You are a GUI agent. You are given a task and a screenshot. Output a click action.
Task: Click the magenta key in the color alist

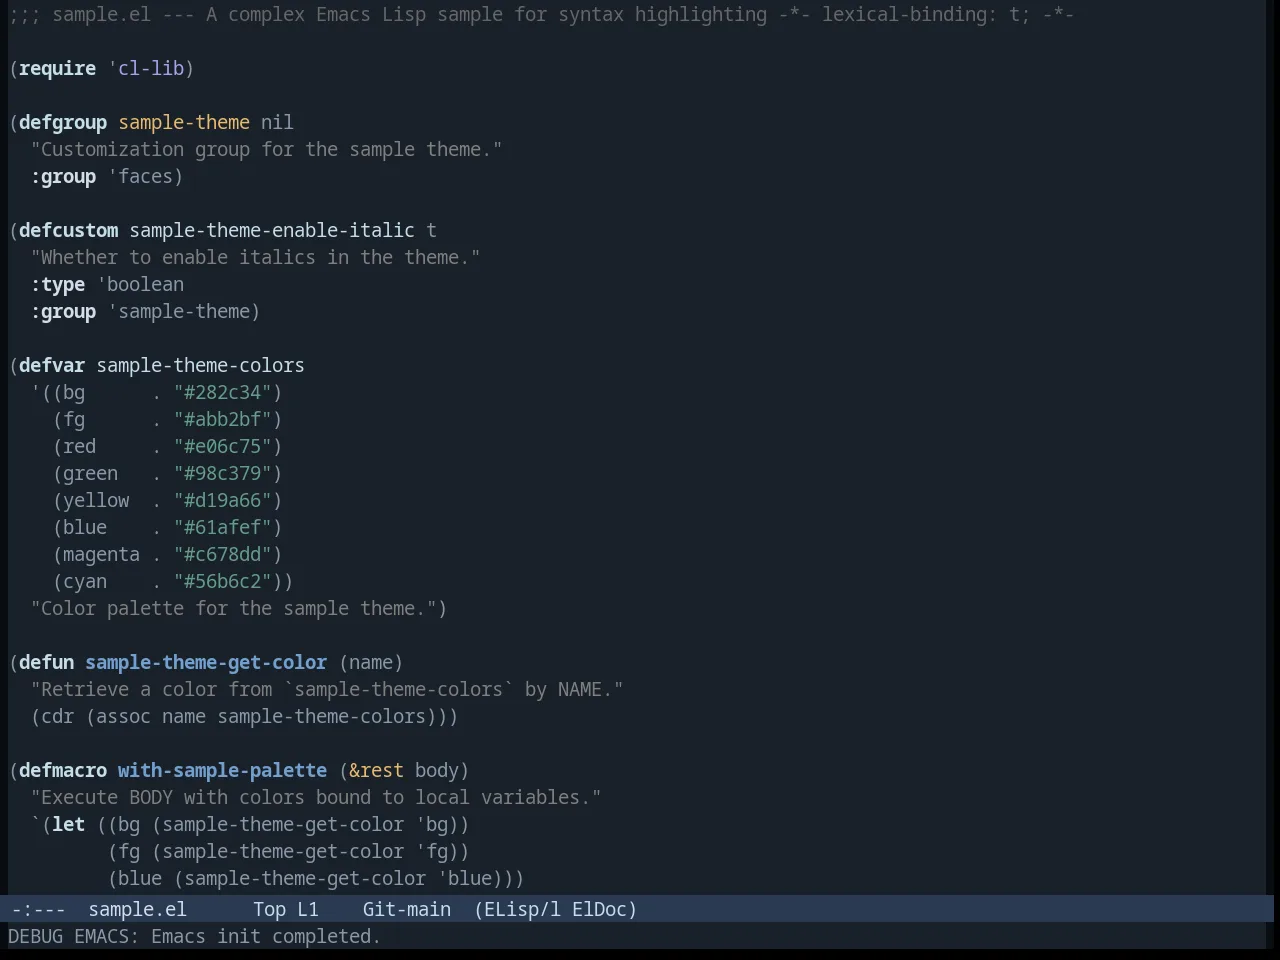(x=102, y=554)
